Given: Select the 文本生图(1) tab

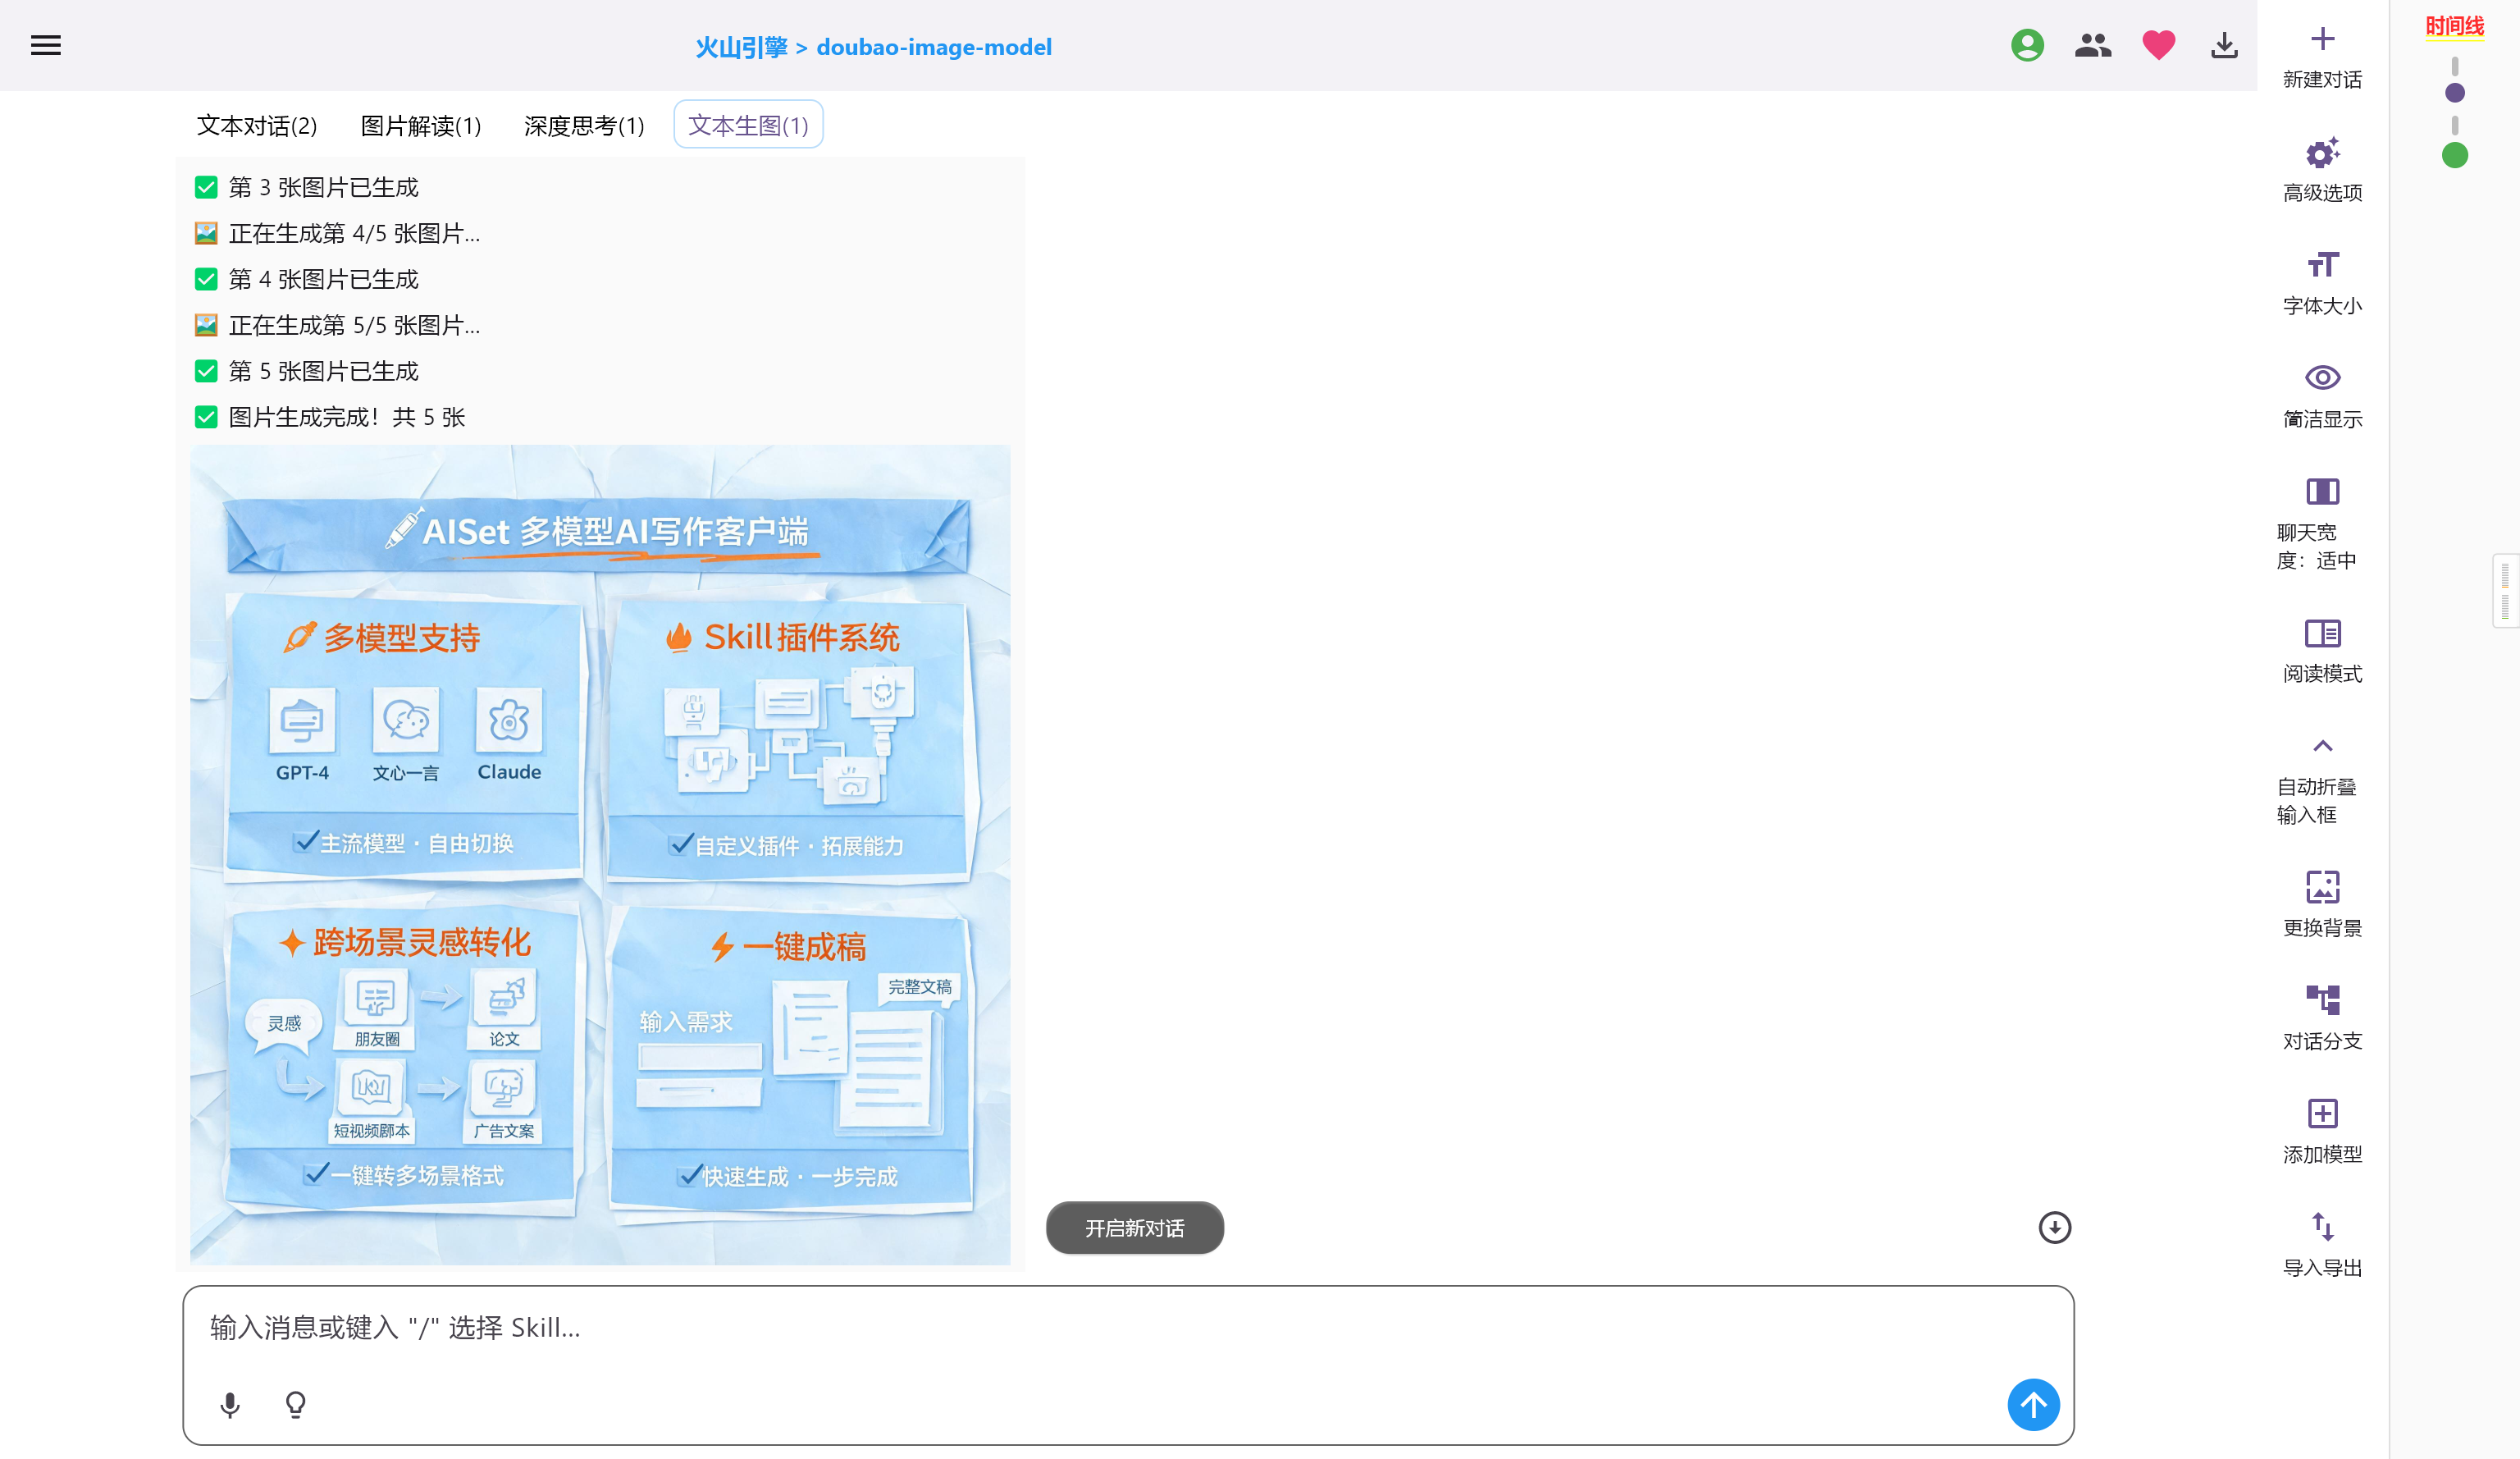Looking at the screenshot, I should click(x=748, y=125).
